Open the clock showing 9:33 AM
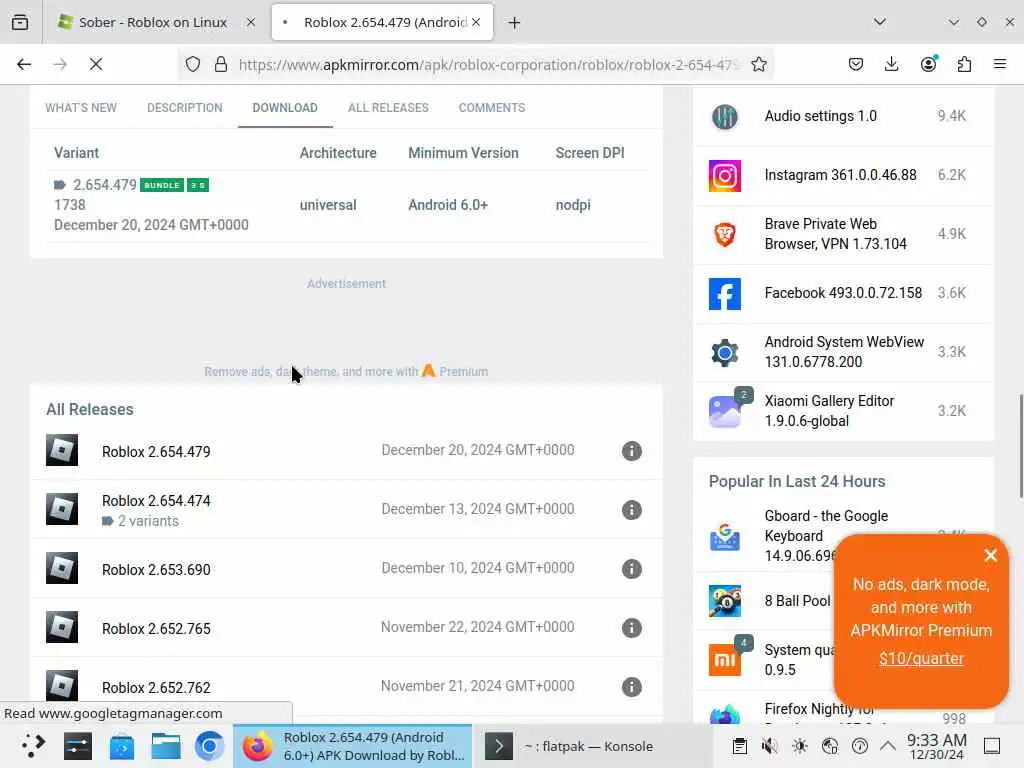This screenshot has width=1024, height=768. (x=936, y=746)
